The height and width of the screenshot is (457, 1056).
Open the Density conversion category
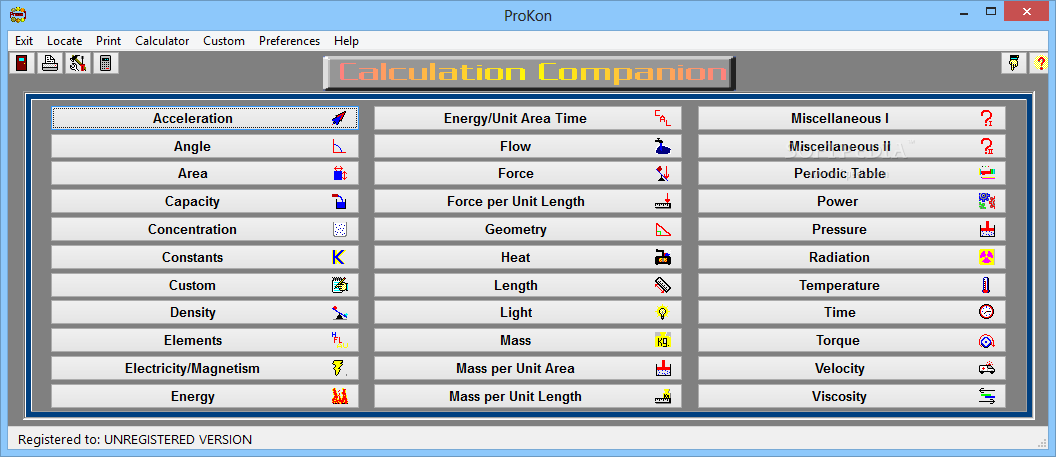click(205, 312)
